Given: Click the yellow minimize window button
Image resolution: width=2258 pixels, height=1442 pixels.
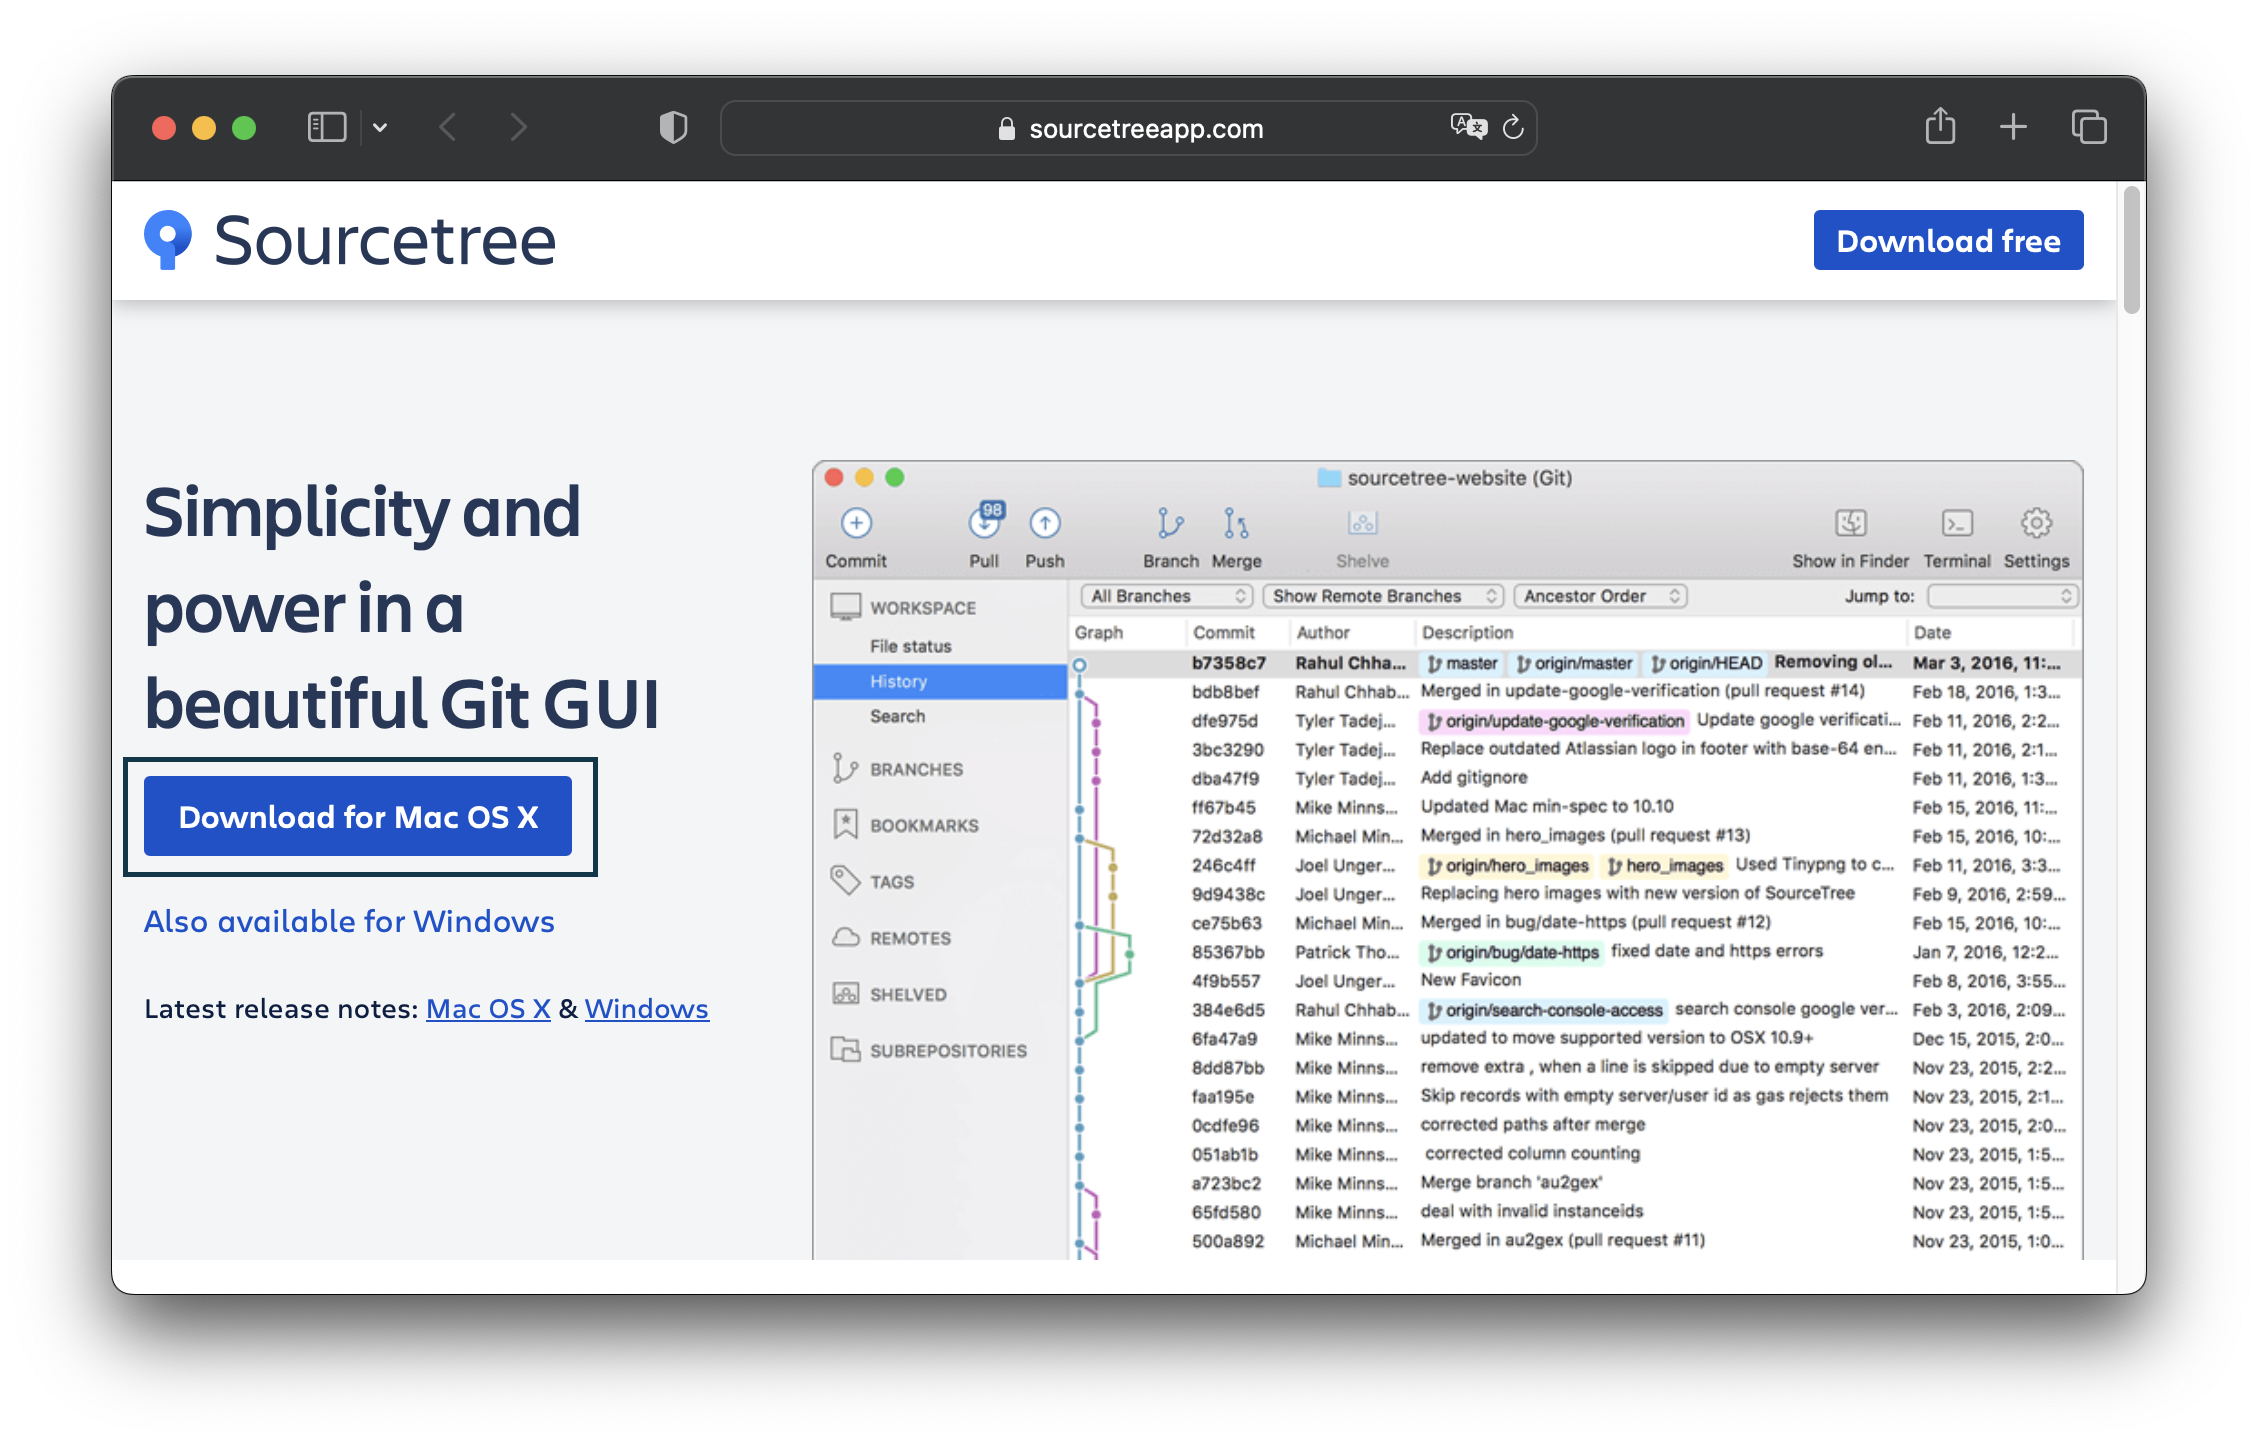Looking at the screenshot, I should point(204,128).
